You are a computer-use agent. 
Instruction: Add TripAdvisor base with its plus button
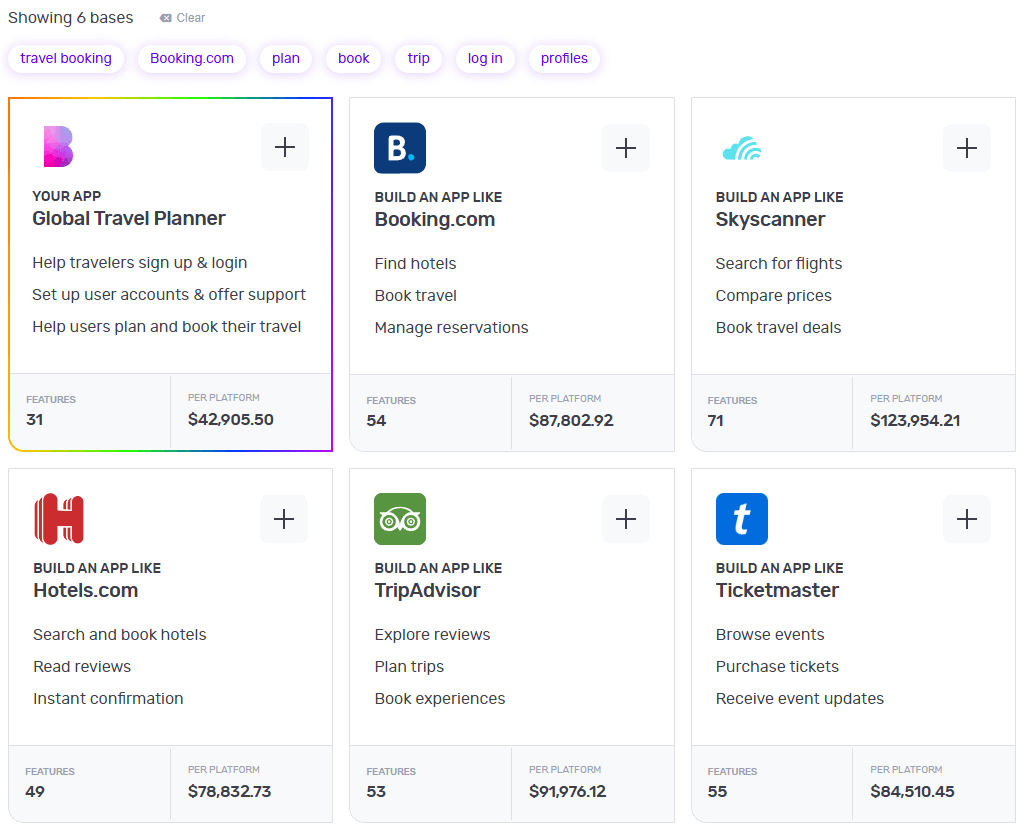(625, 519)
